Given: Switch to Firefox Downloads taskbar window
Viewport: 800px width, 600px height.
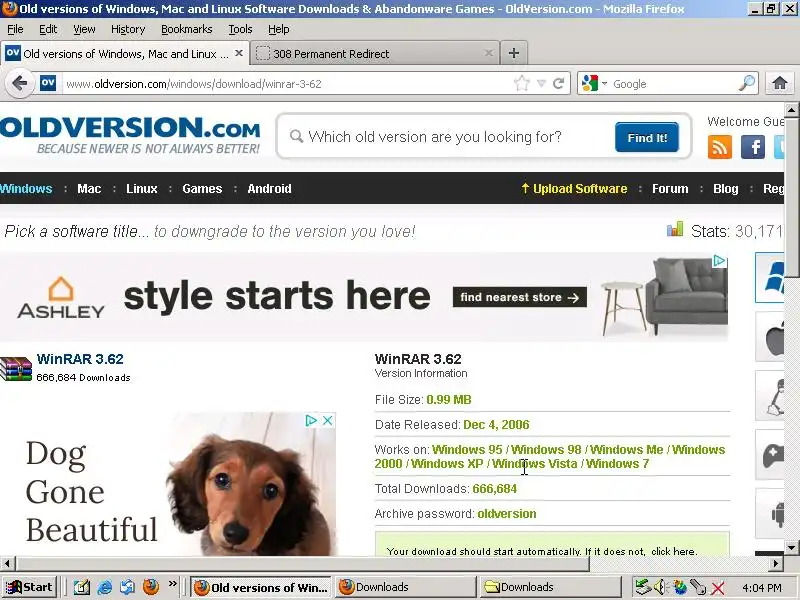Looking at the screenshot, I should pos(405,587).
